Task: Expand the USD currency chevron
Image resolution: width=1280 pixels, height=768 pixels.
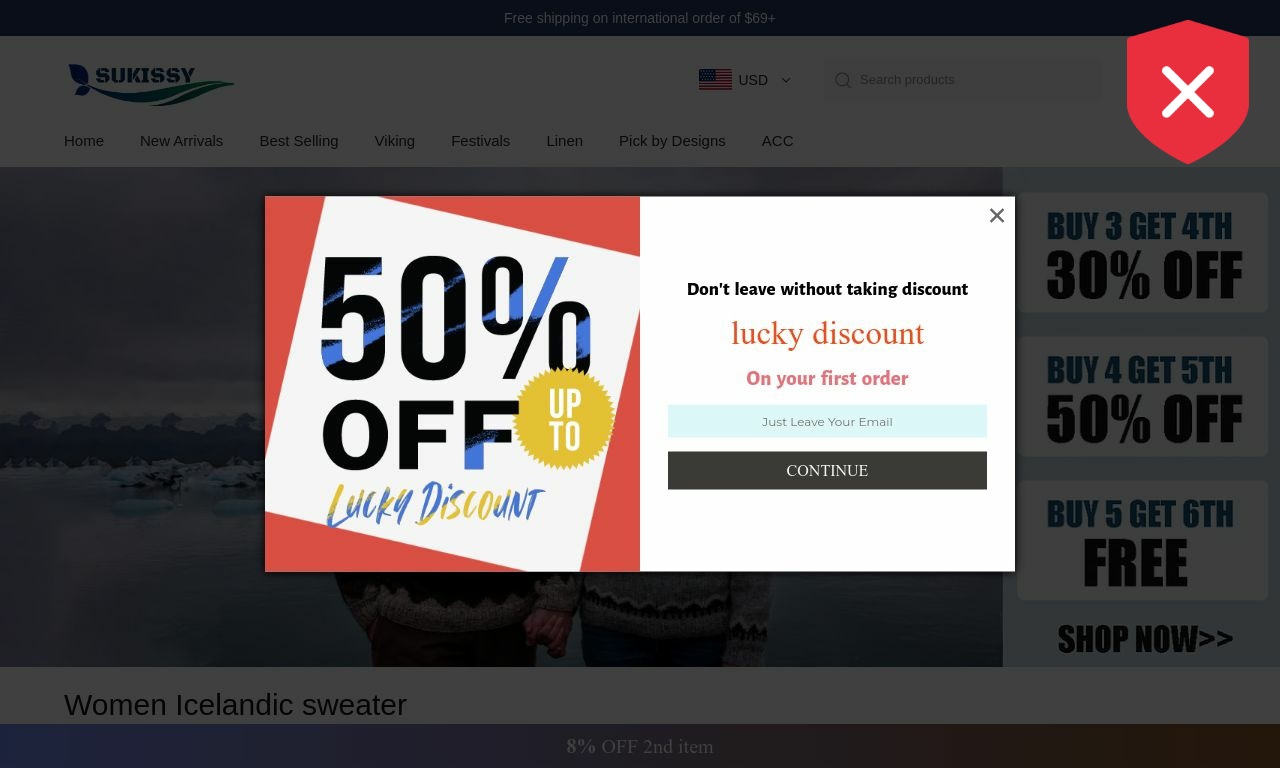Action: [x=786, y=80]
